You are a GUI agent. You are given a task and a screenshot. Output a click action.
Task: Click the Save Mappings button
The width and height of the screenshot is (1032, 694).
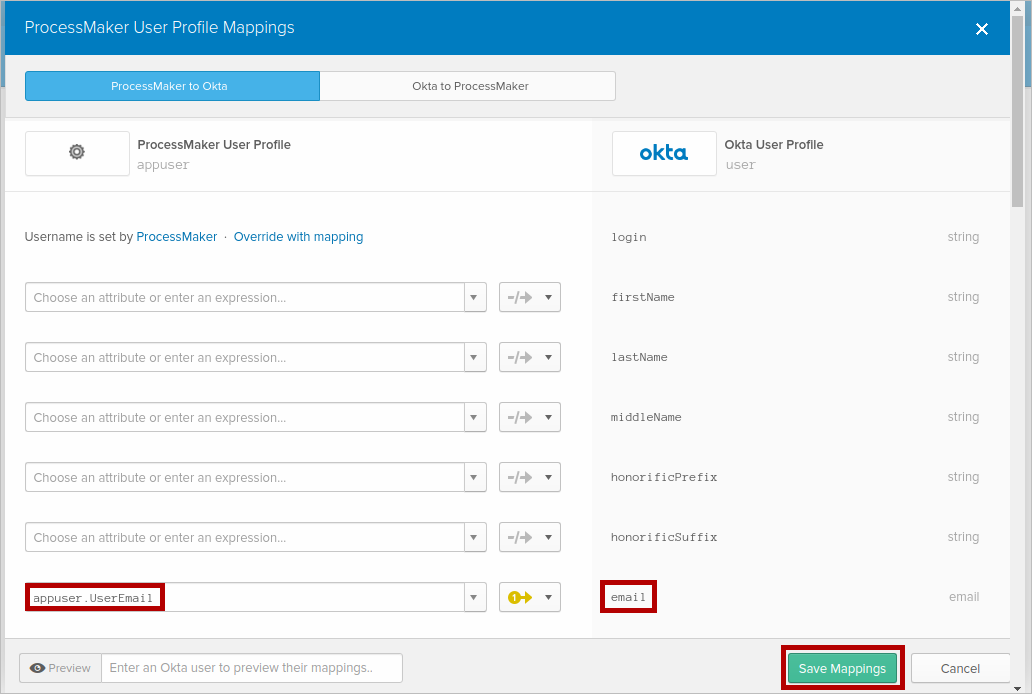(x=842, y=668)
